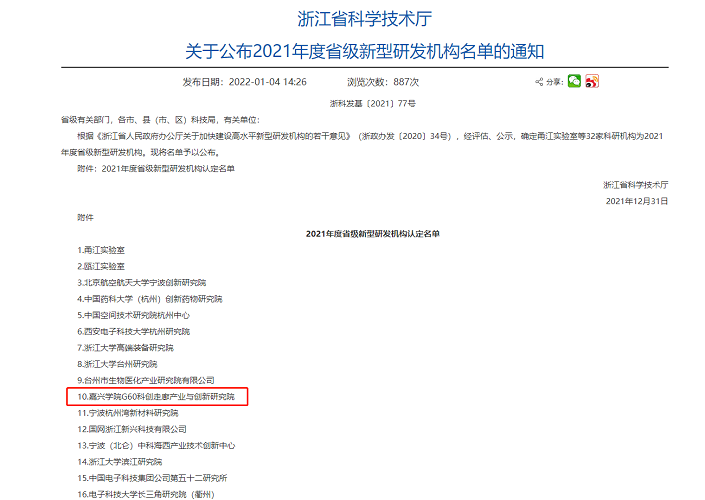Screen dimensions: 705x500
Task: Share the article via Weibo icon
Action: pos(591,81)
